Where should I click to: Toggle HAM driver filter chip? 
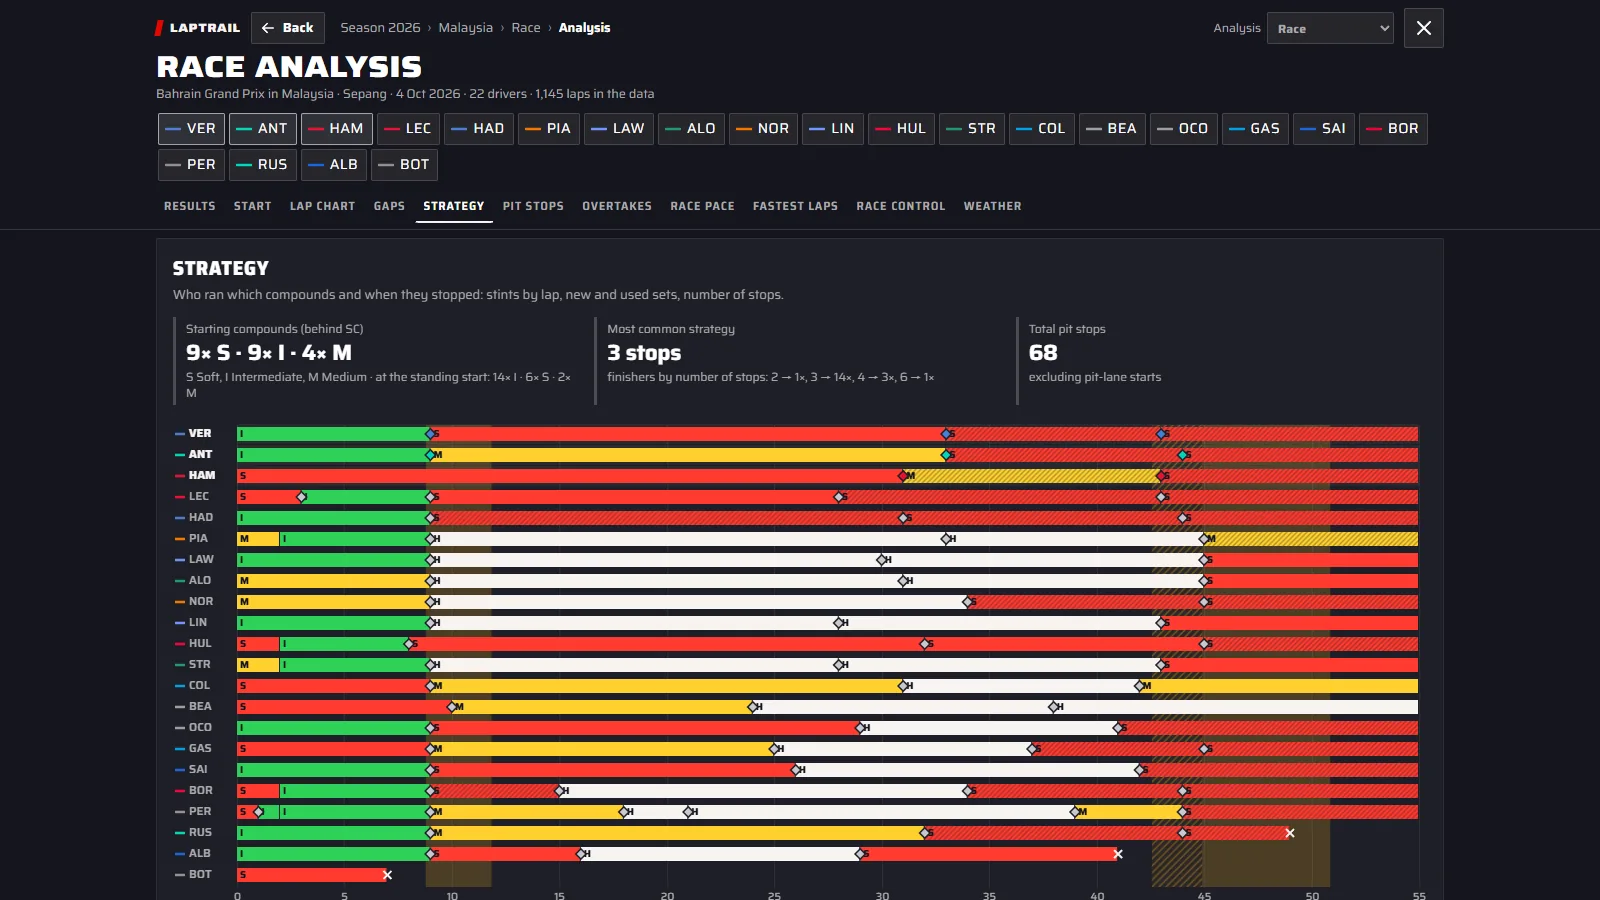coord(337,129)
